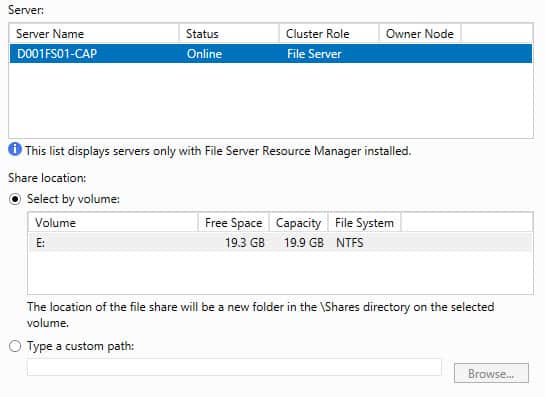Screen dimensions: 545x397
Task: Click the File System column header
Action: point(365,222)
